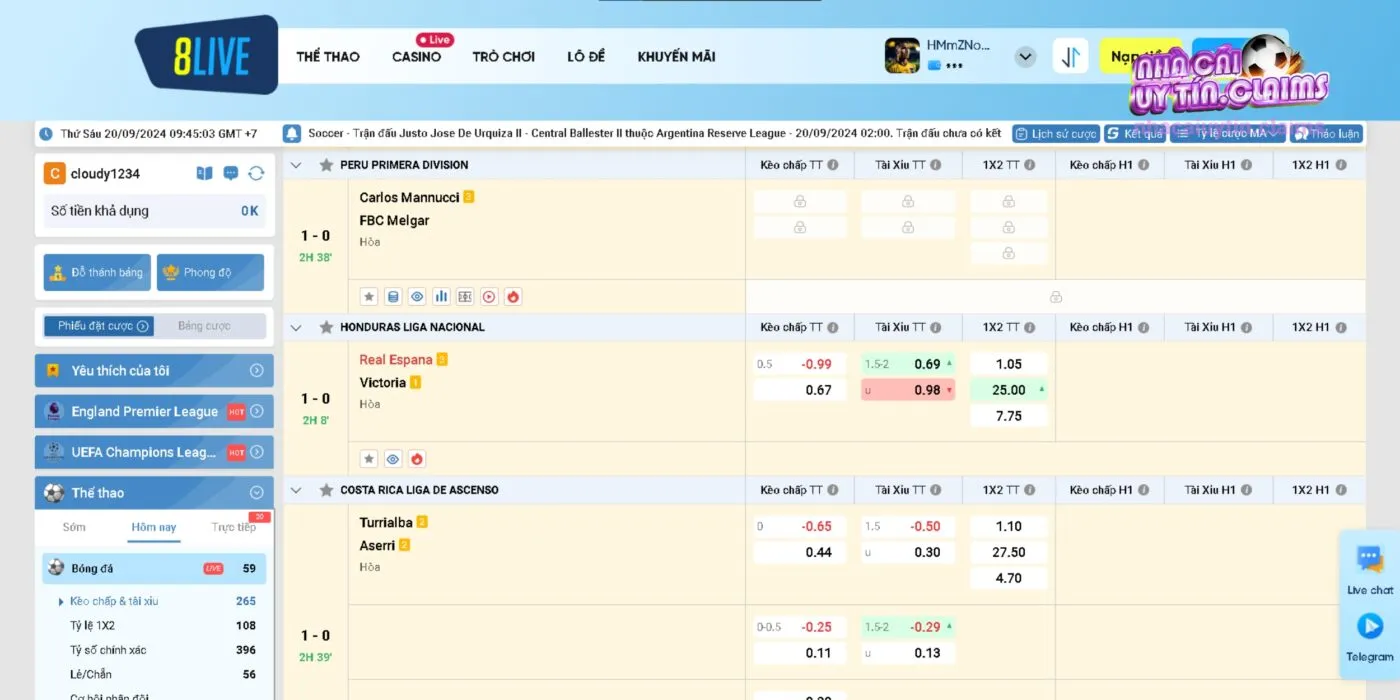This screenshot has height=700, width=1400.
Task: Switch to the Trực tiếp tab
Action: [233, 527]
